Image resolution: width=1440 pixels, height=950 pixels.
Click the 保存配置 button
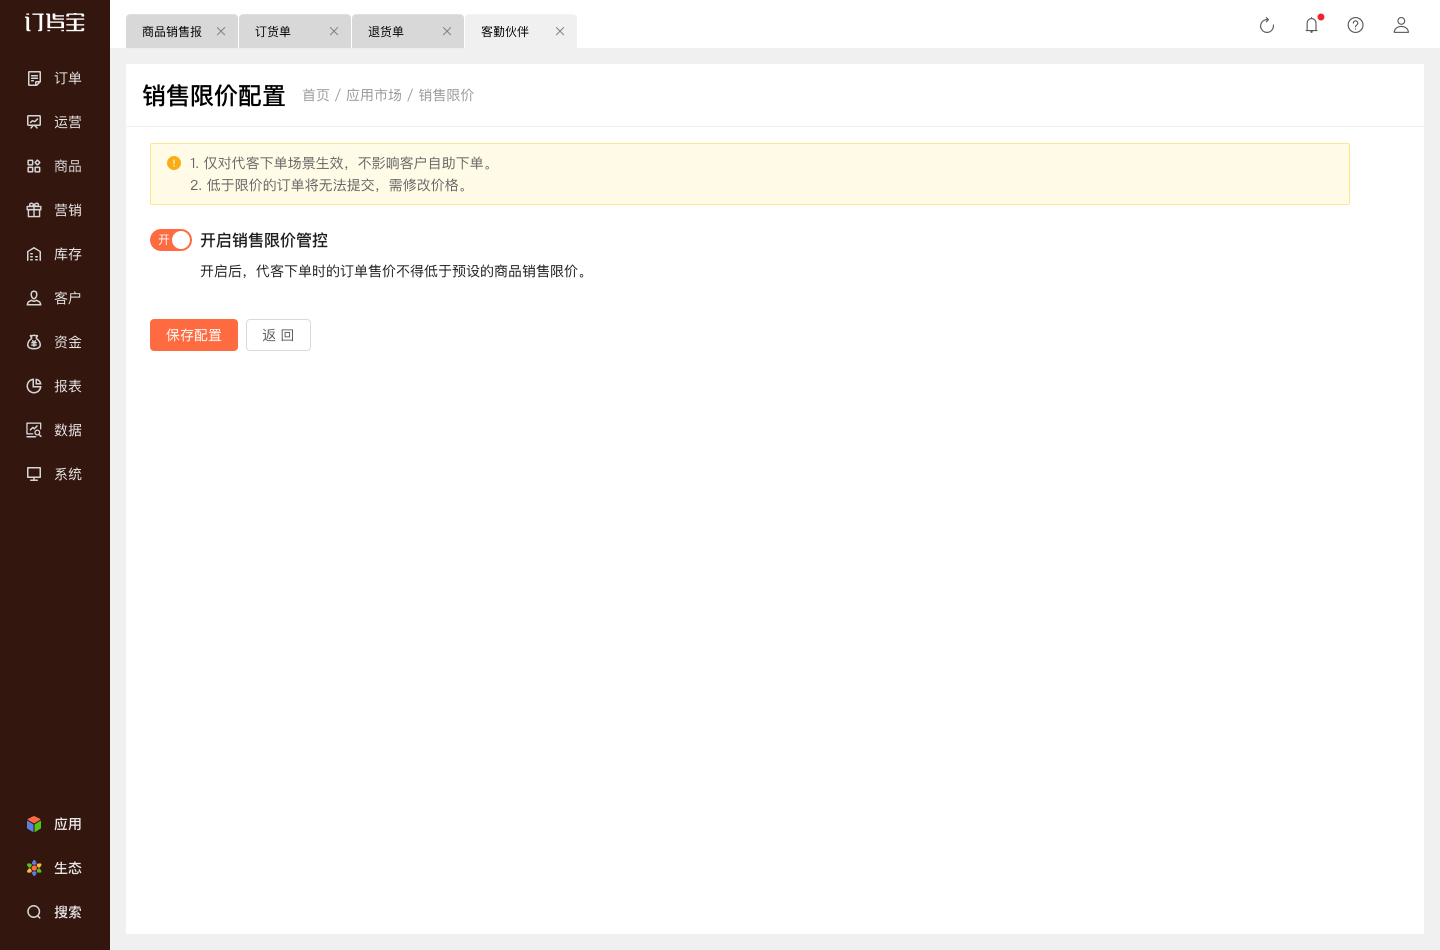coord(194,335)
